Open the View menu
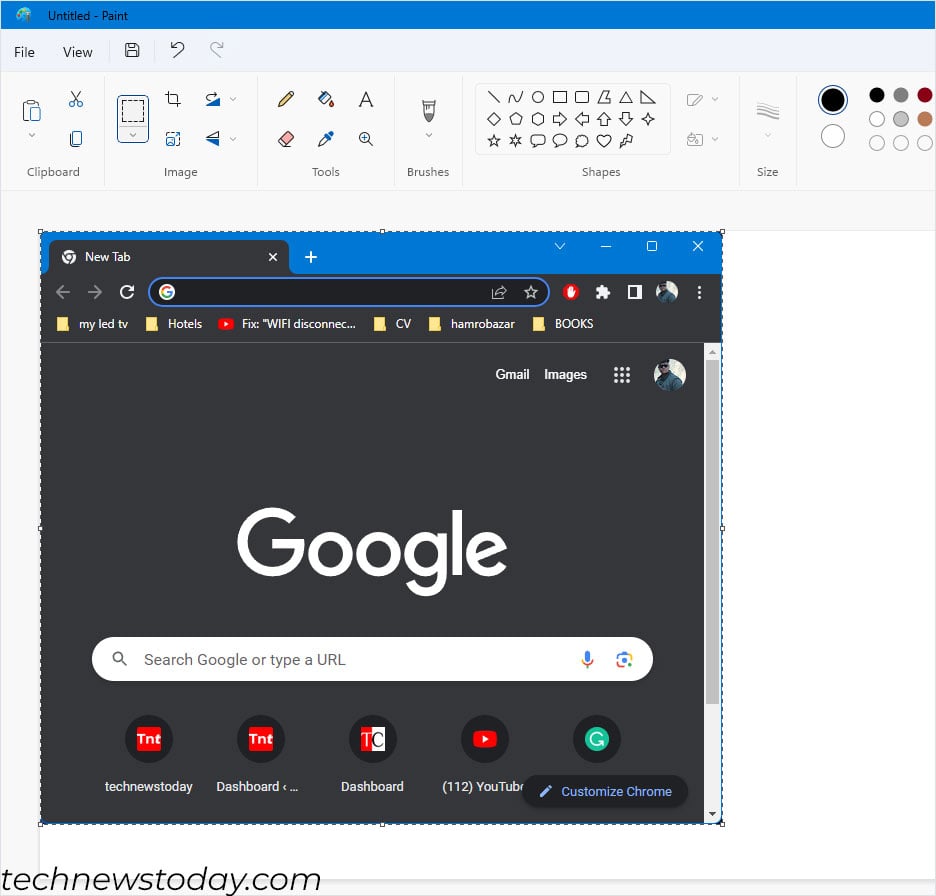 78,52
